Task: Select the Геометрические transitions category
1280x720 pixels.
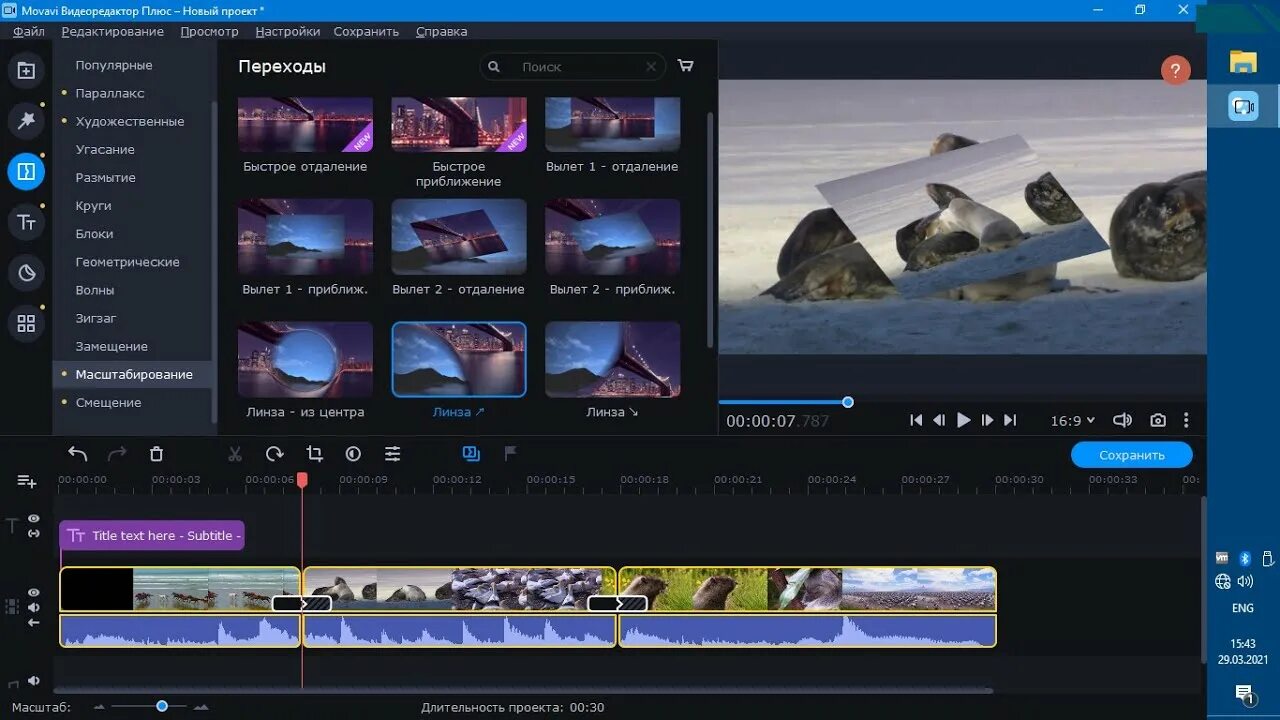Action: pyautogui.click(x=128, y=262)
